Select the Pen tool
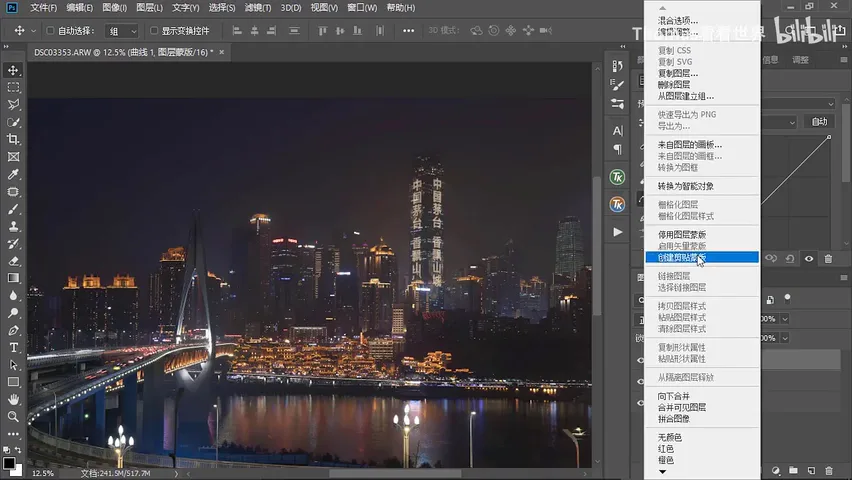 (x=14, y=331)
